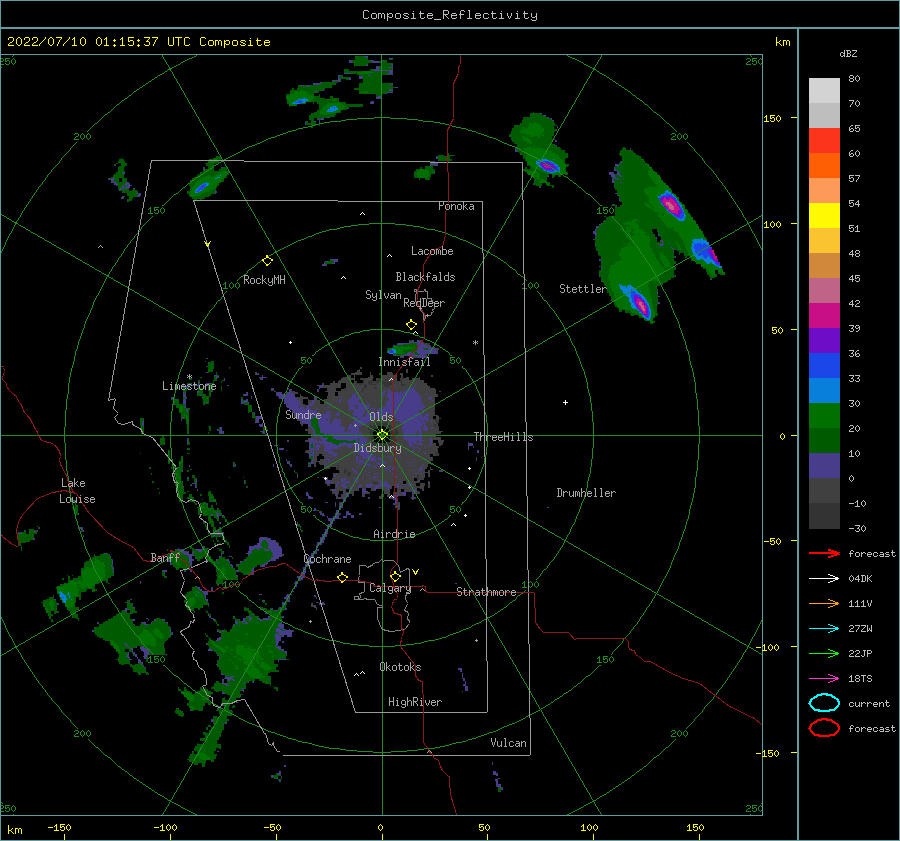Click the orange 111V arrow in legend

pyautogui.click(x=824, y=603)
